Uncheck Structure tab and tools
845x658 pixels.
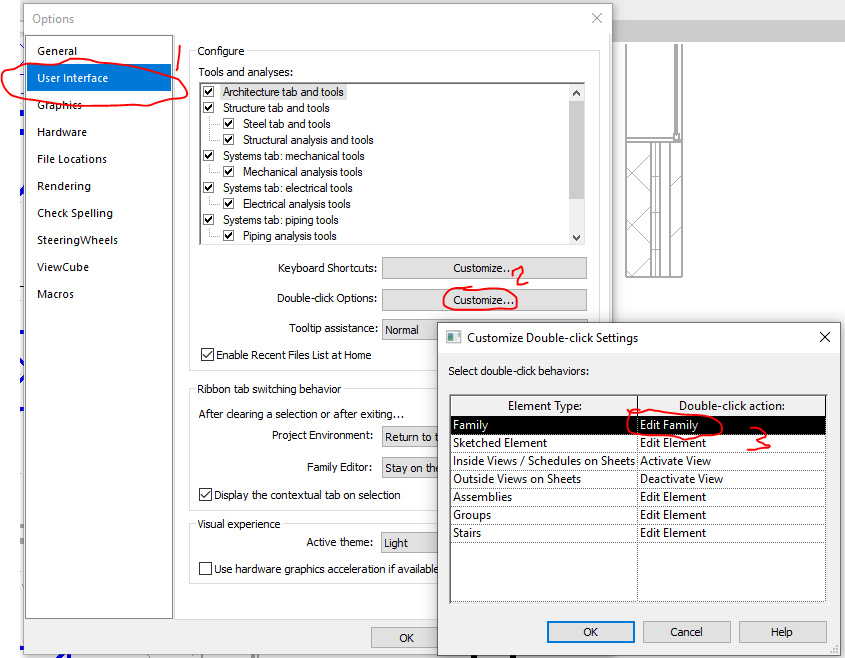tap(208, 107)
